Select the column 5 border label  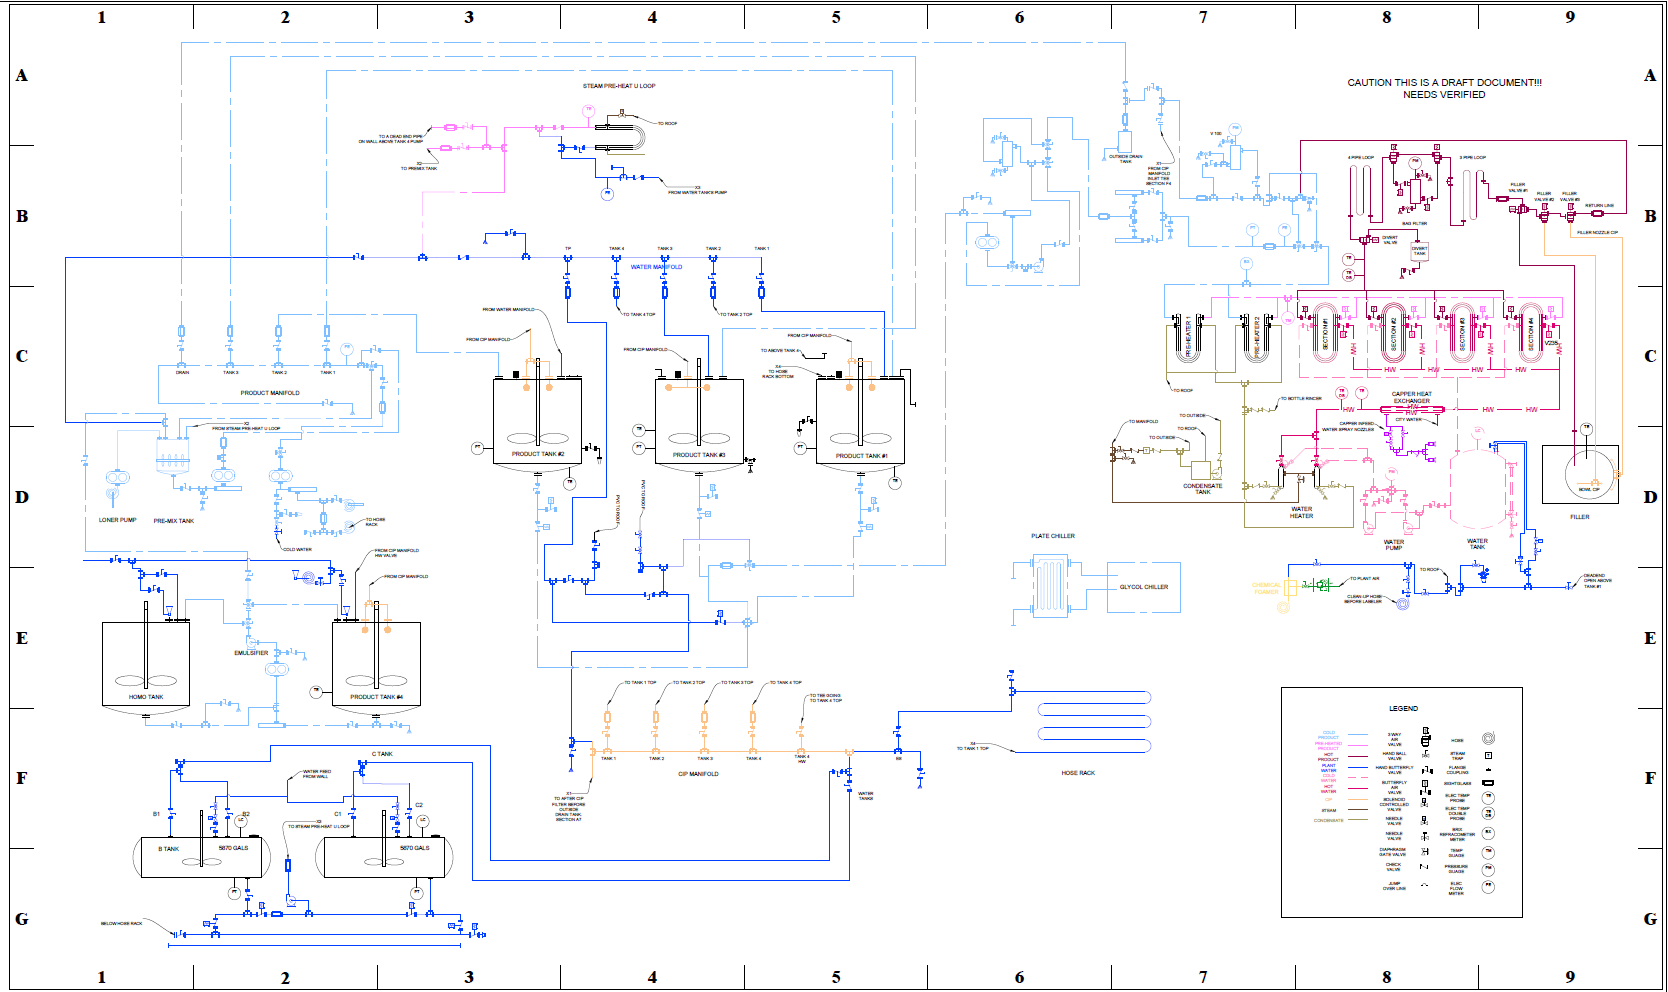coord(836,17)
